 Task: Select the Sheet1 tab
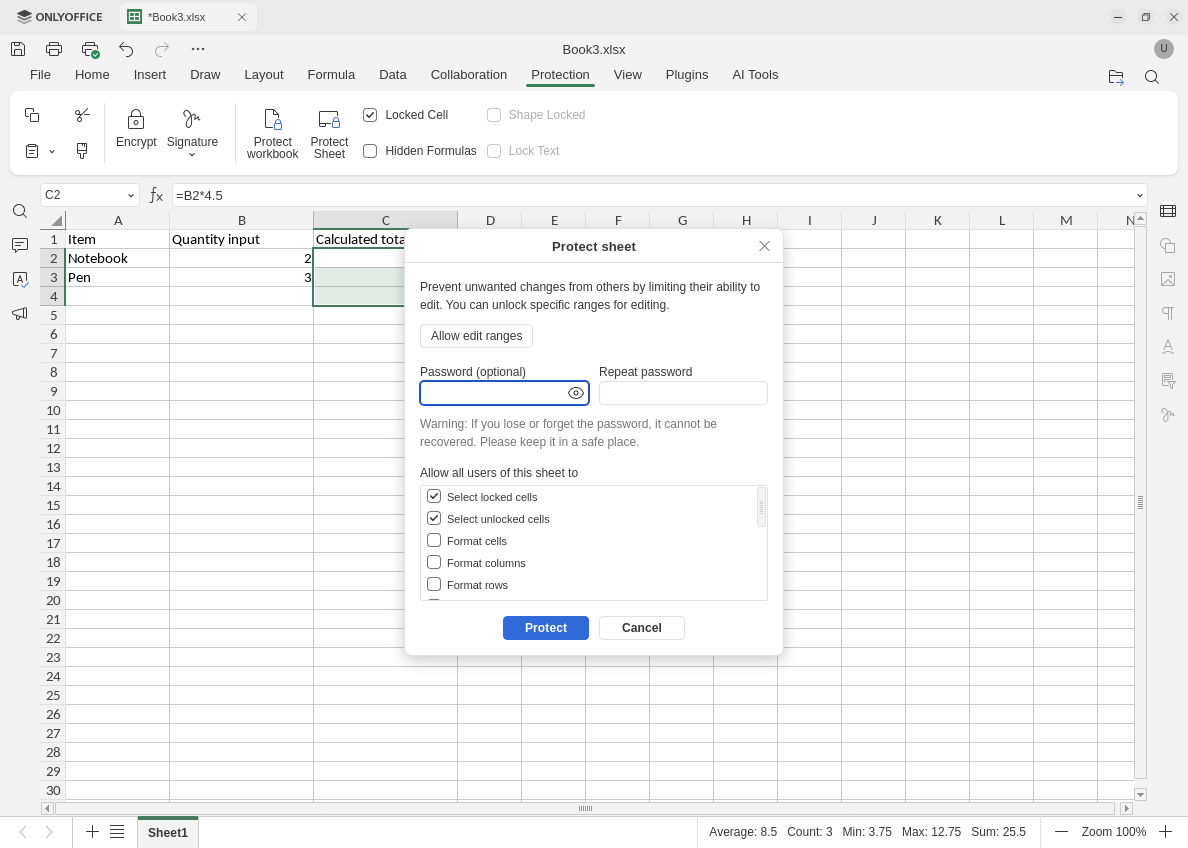(x=167, y=832)
